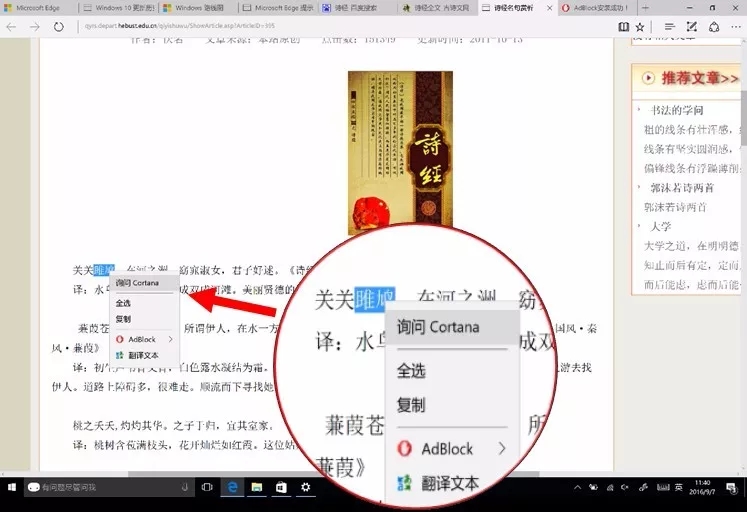
Task: Open the Action Center notifications icon
Action: tap(731, 487)
